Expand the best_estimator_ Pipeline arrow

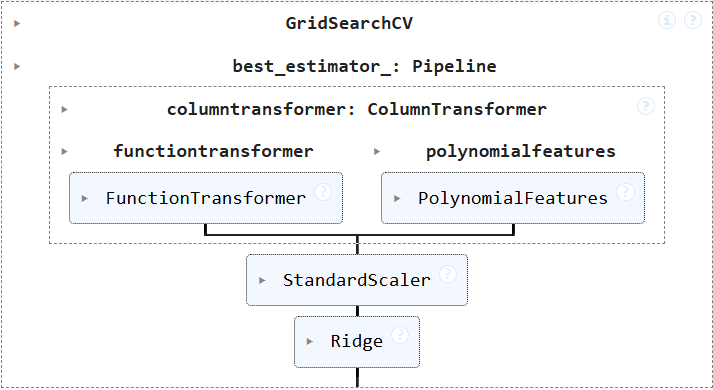[17, 66]
